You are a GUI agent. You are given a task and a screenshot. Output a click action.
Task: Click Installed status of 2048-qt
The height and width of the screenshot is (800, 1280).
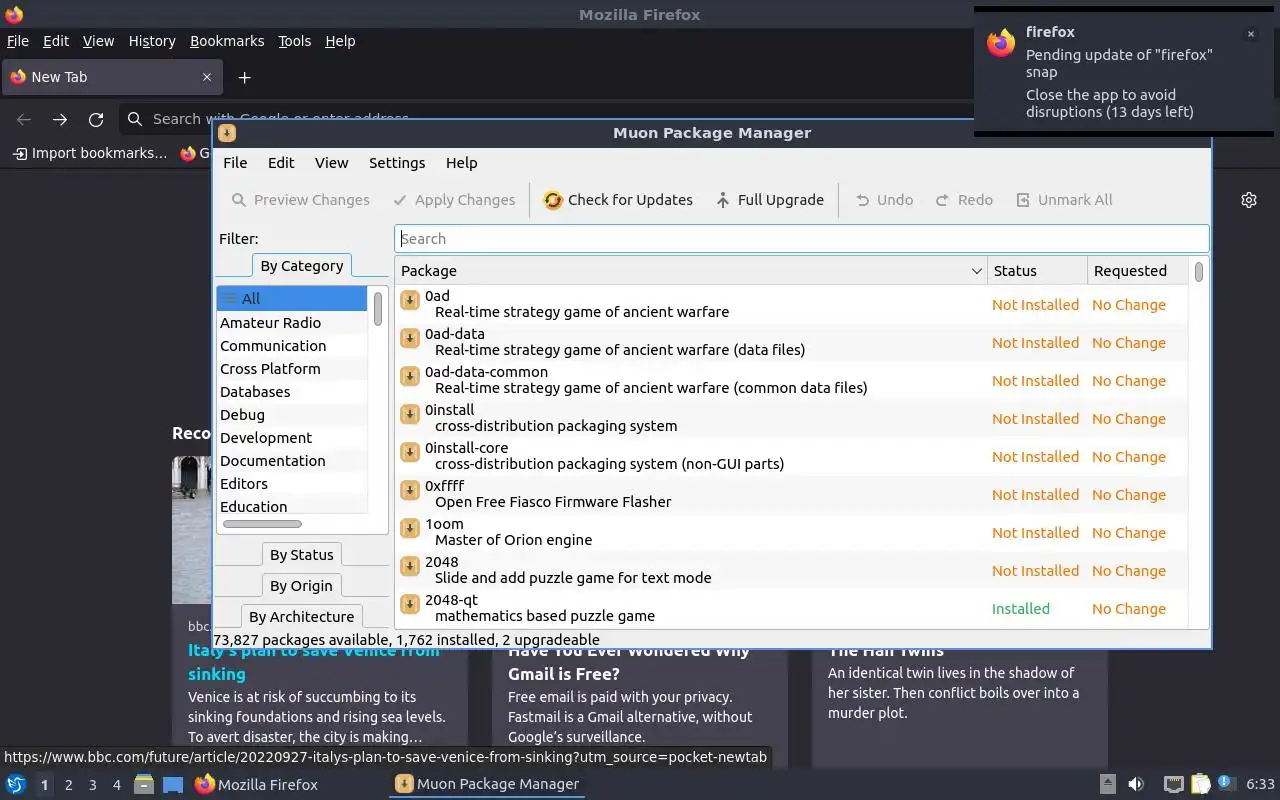[1020, 609]
